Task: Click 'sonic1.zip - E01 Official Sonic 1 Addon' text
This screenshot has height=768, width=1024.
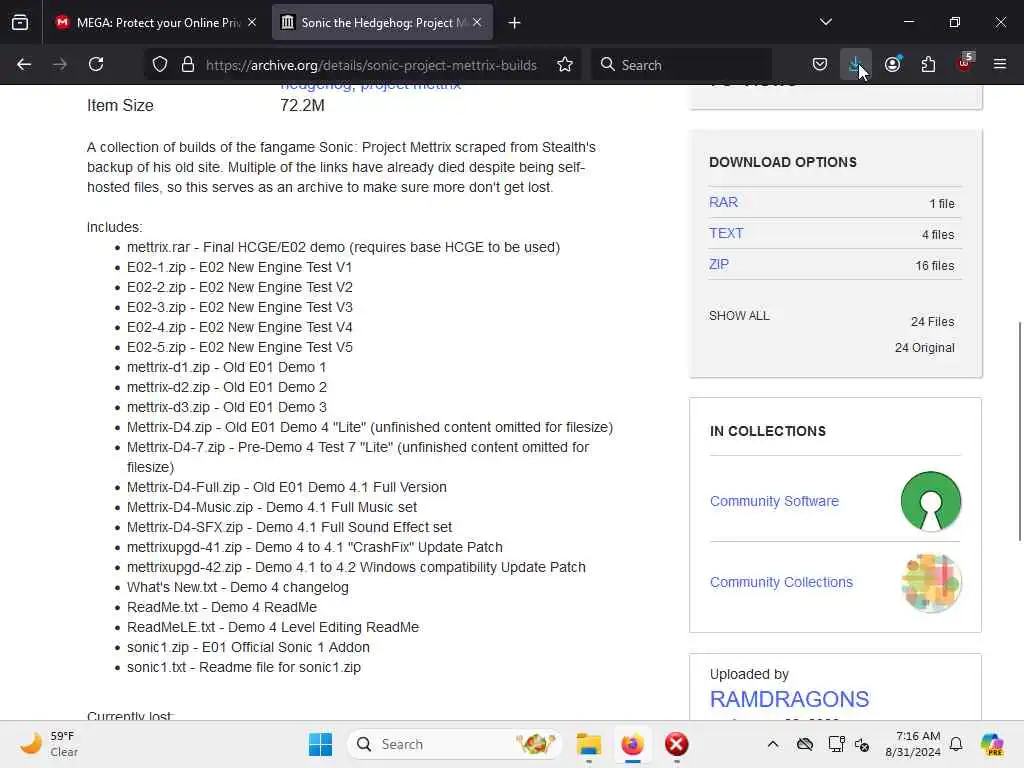Action: (x=248, y=647)
